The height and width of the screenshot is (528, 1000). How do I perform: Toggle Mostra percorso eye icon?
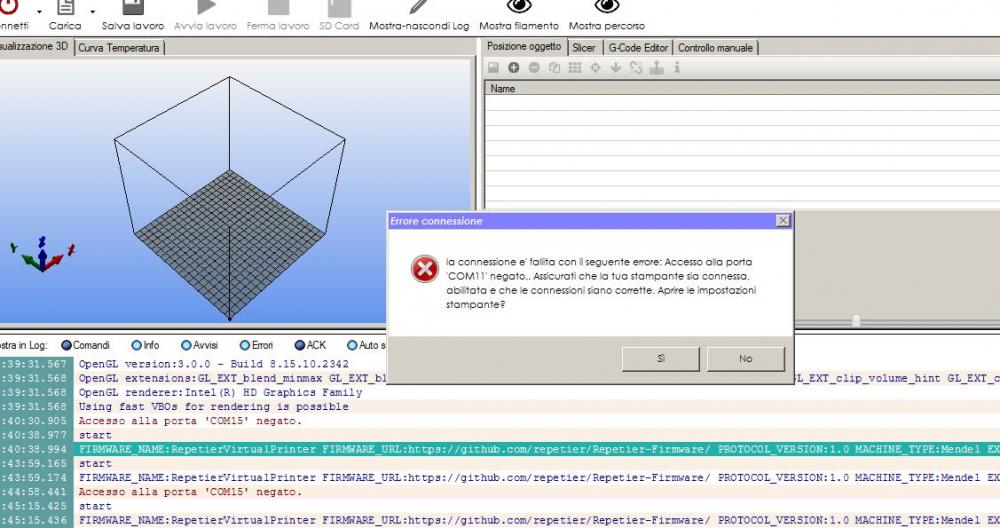pos(607,6)
